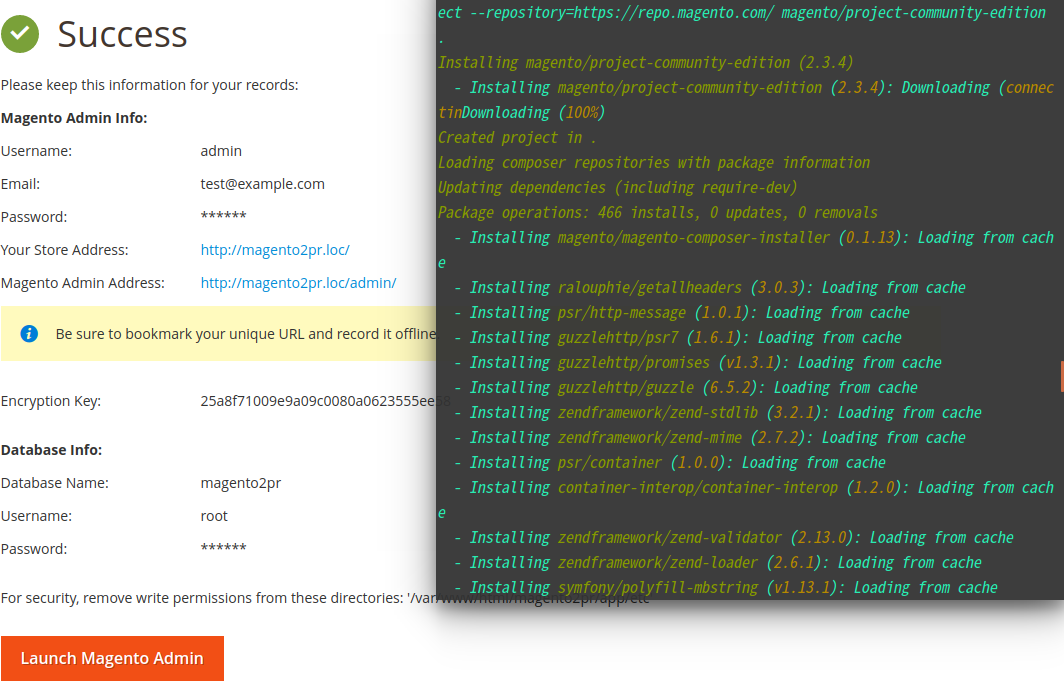Open the Magento admin address link
Viewport: 1064px width, 685px height.
(298, 283)
